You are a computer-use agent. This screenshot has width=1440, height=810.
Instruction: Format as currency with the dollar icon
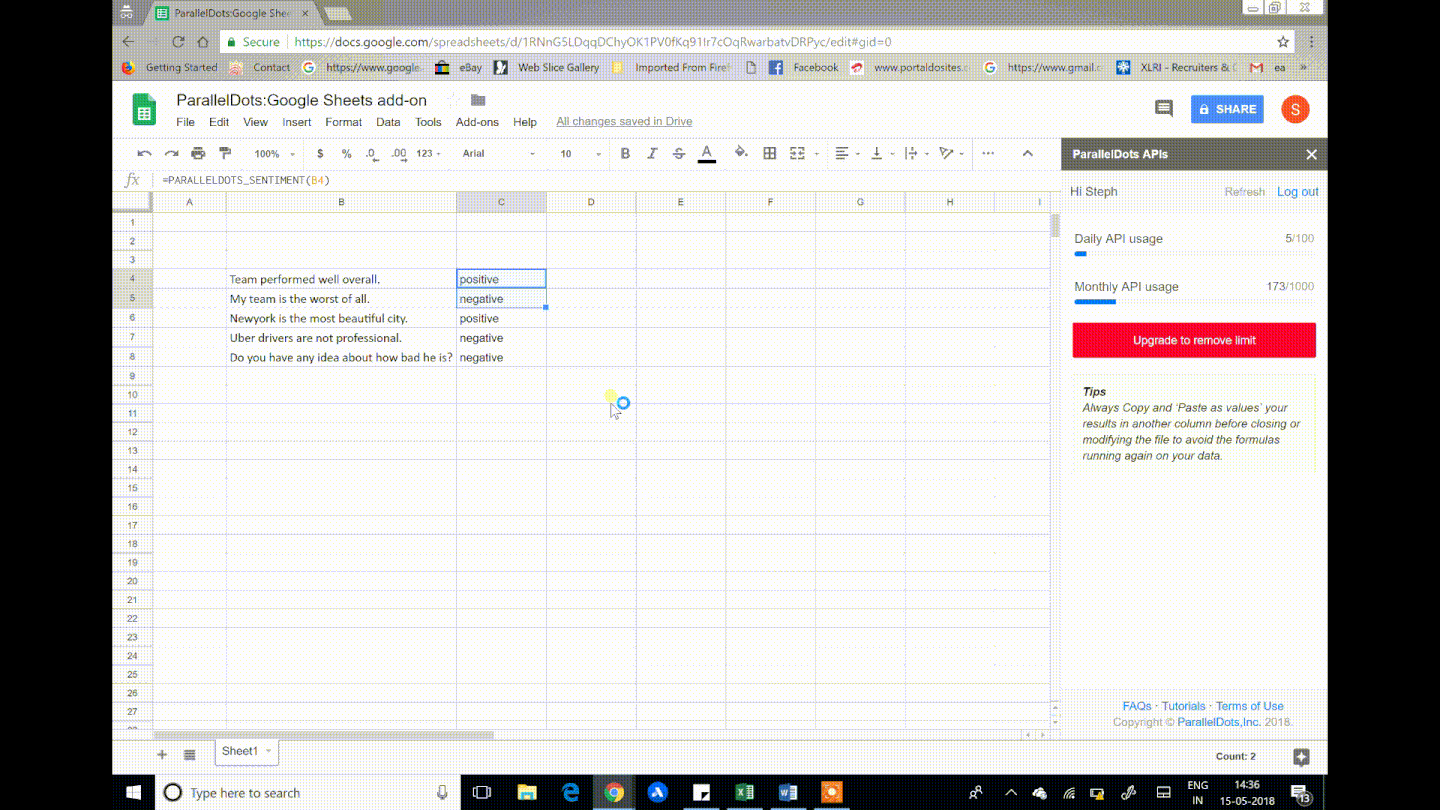[x=320, y=153]
